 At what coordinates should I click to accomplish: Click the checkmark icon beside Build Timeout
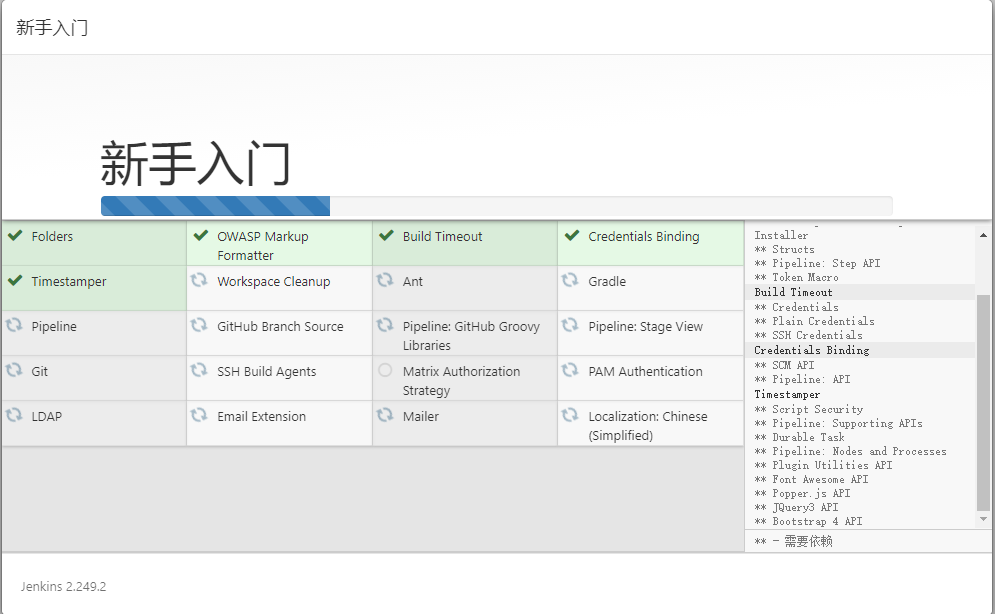pos(386,236)
